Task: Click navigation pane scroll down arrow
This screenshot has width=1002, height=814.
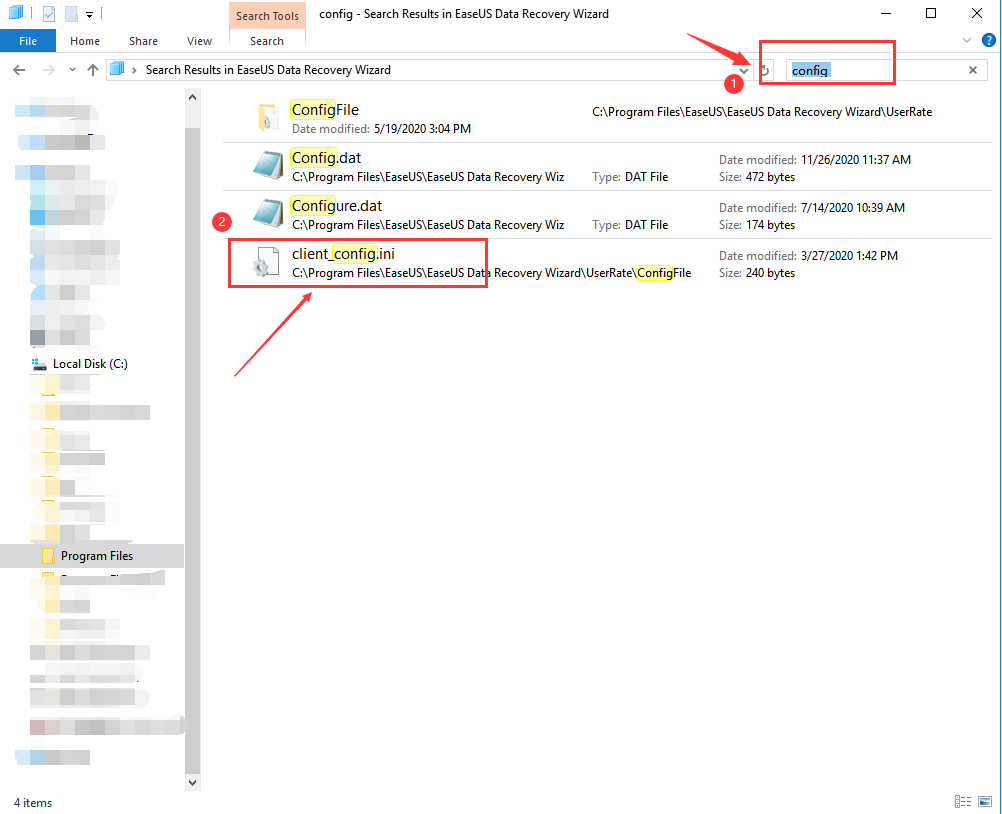Action: 192,783
